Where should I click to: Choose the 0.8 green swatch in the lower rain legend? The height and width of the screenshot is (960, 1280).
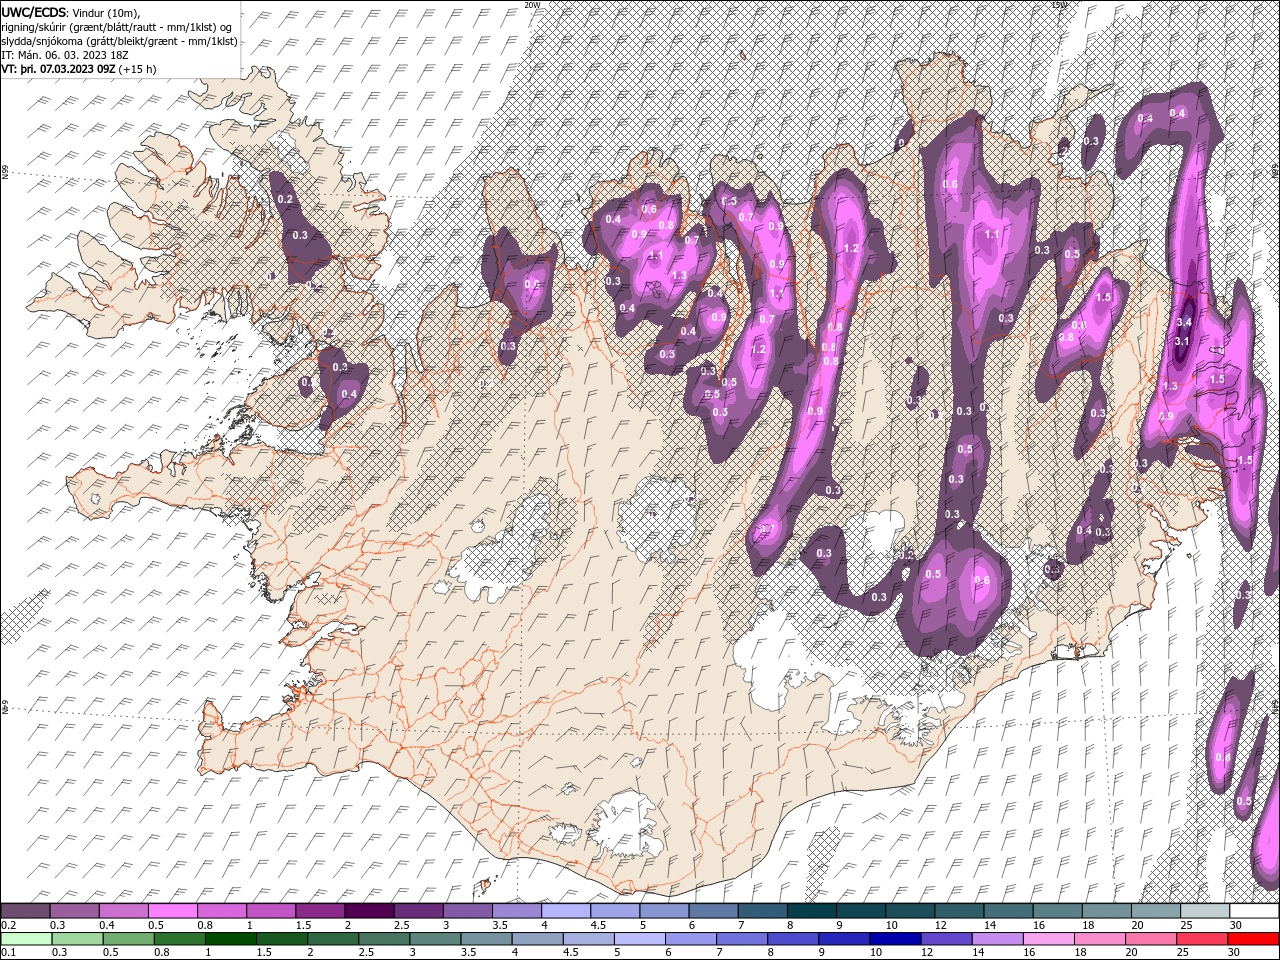tap(179, 939)
